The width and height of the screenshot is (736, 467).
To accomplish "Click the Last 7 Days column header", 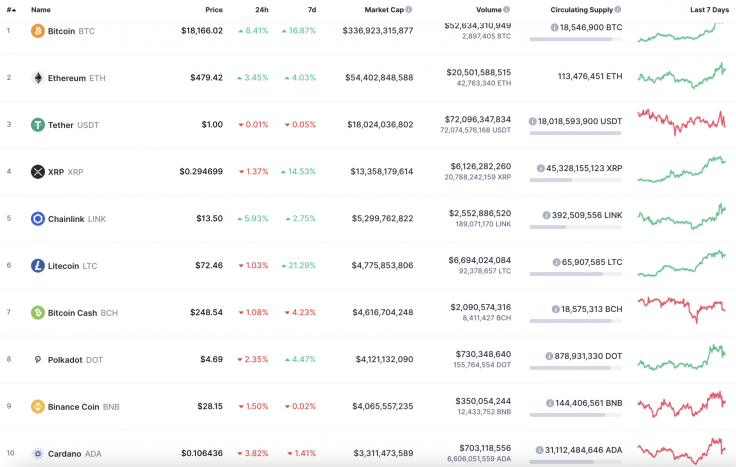I will click(x=709, y=9).
